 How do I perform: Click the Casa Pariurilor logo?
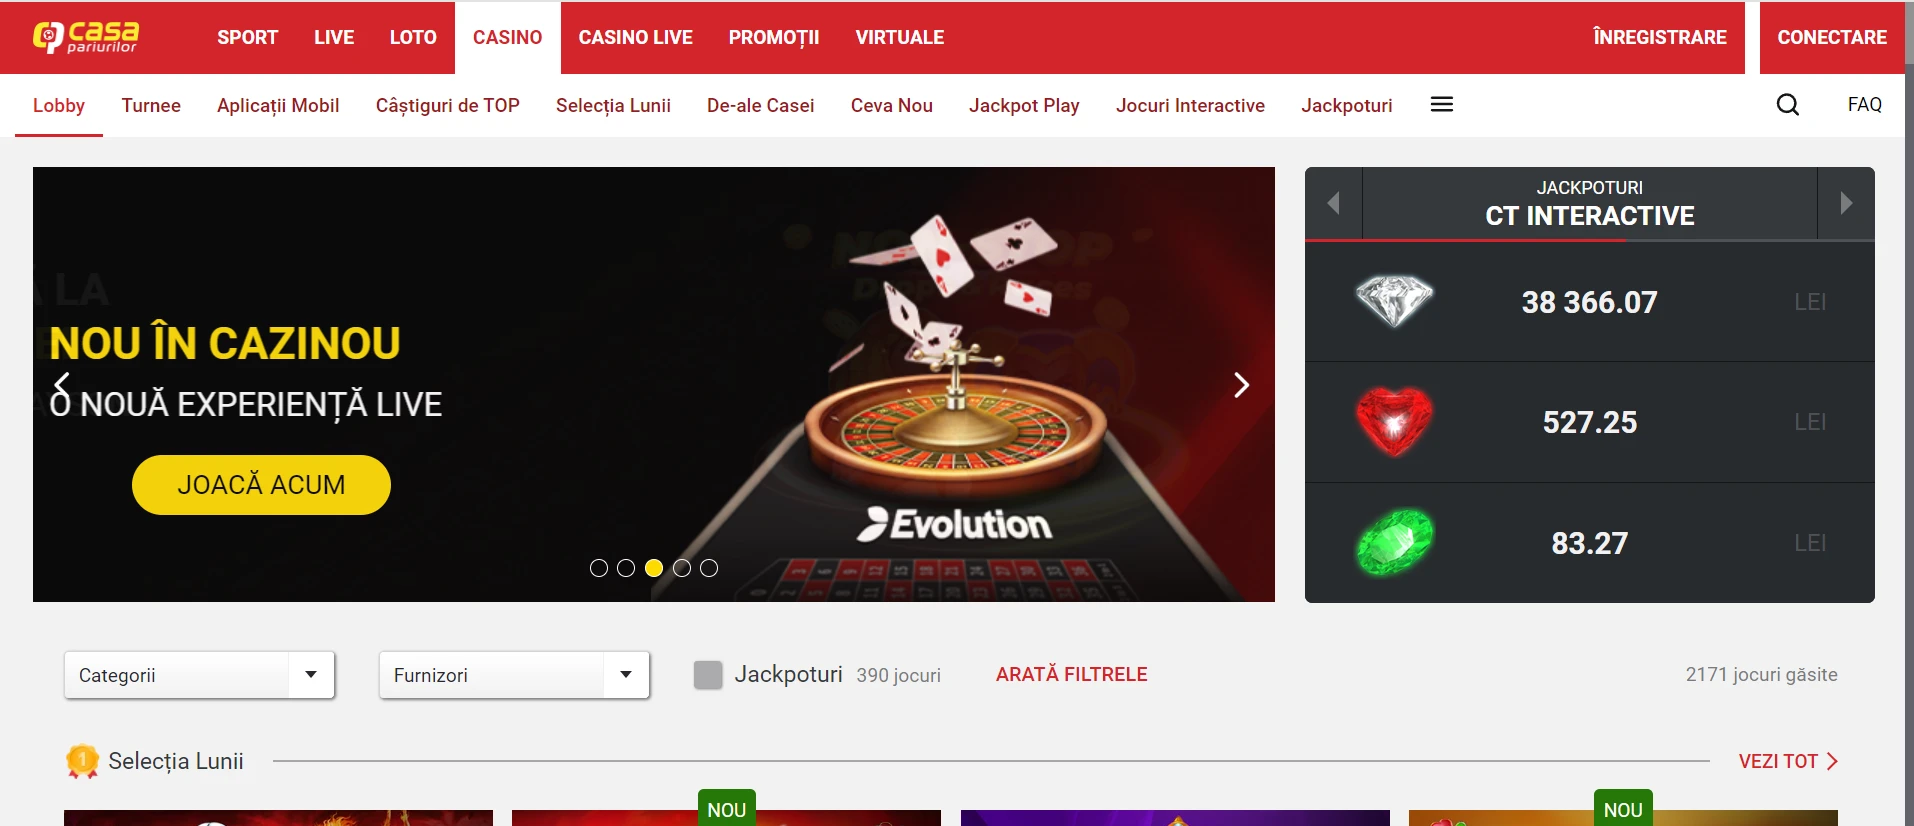tap(85, 37)
